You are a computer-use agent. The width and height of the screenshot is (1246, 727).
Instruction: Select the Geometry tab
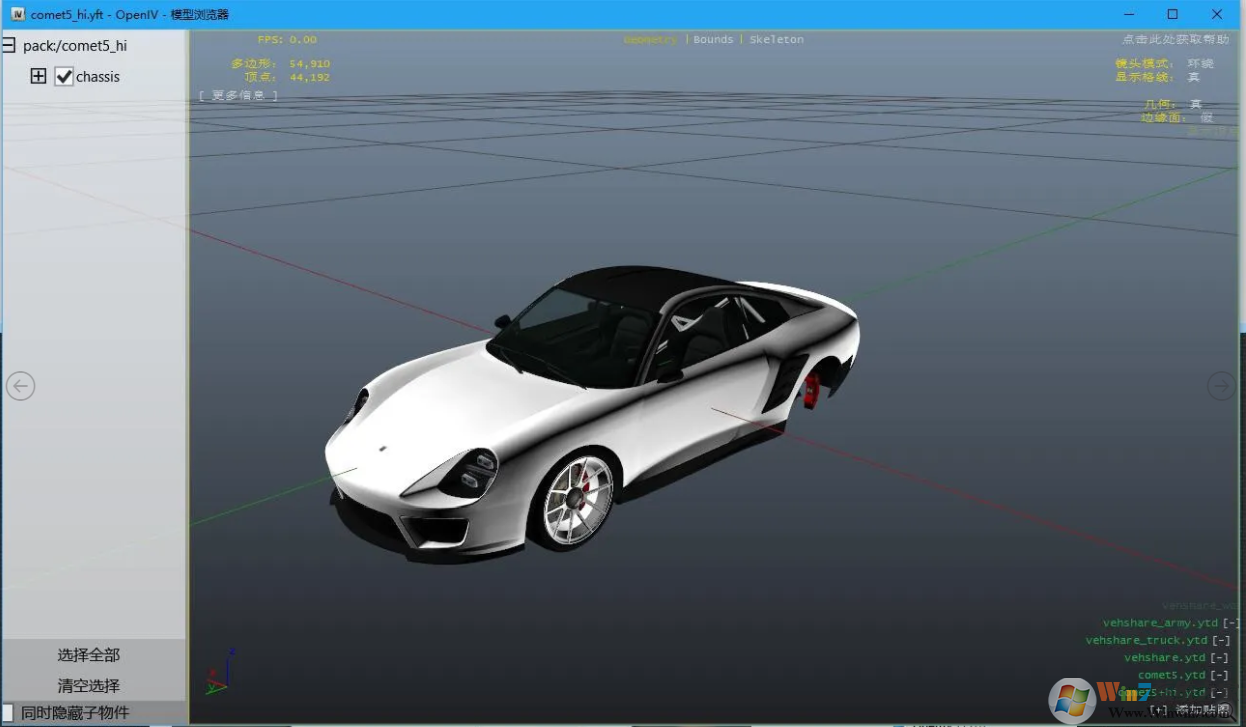pos(649,39)
